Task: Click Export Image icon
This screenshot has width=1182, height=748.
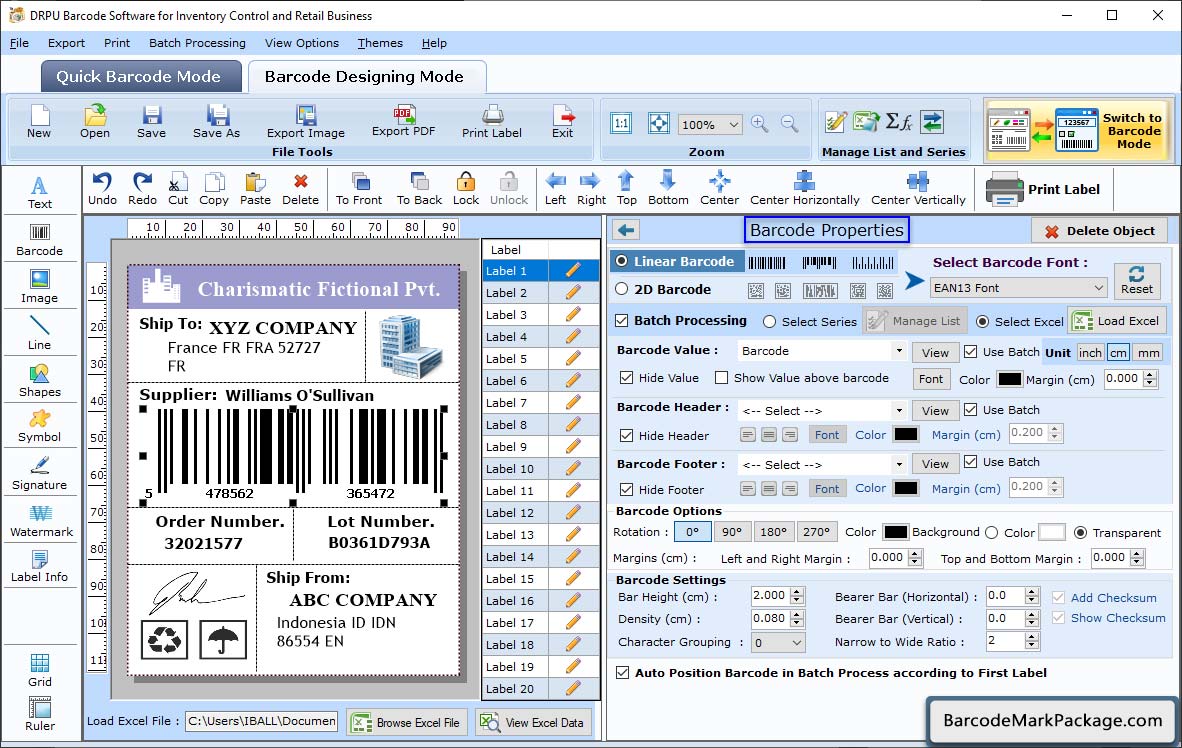Action: click(305, 122)
